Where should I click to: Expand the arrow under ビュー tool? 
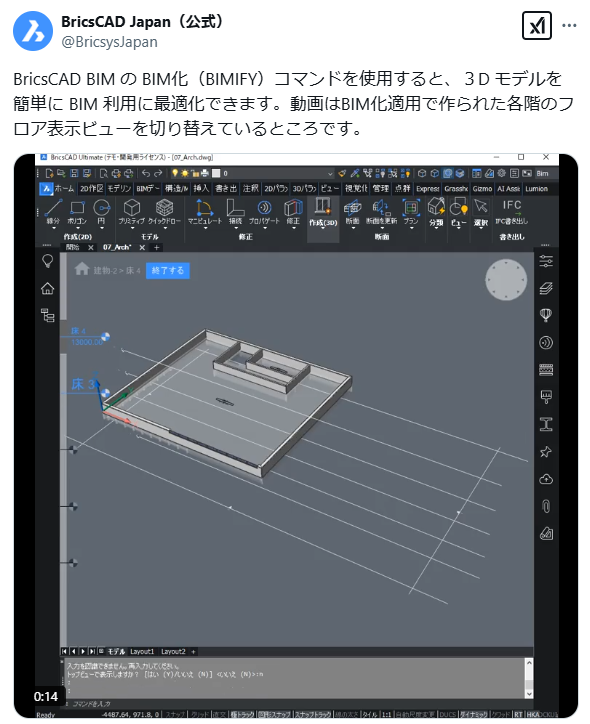tap(458, 229)
